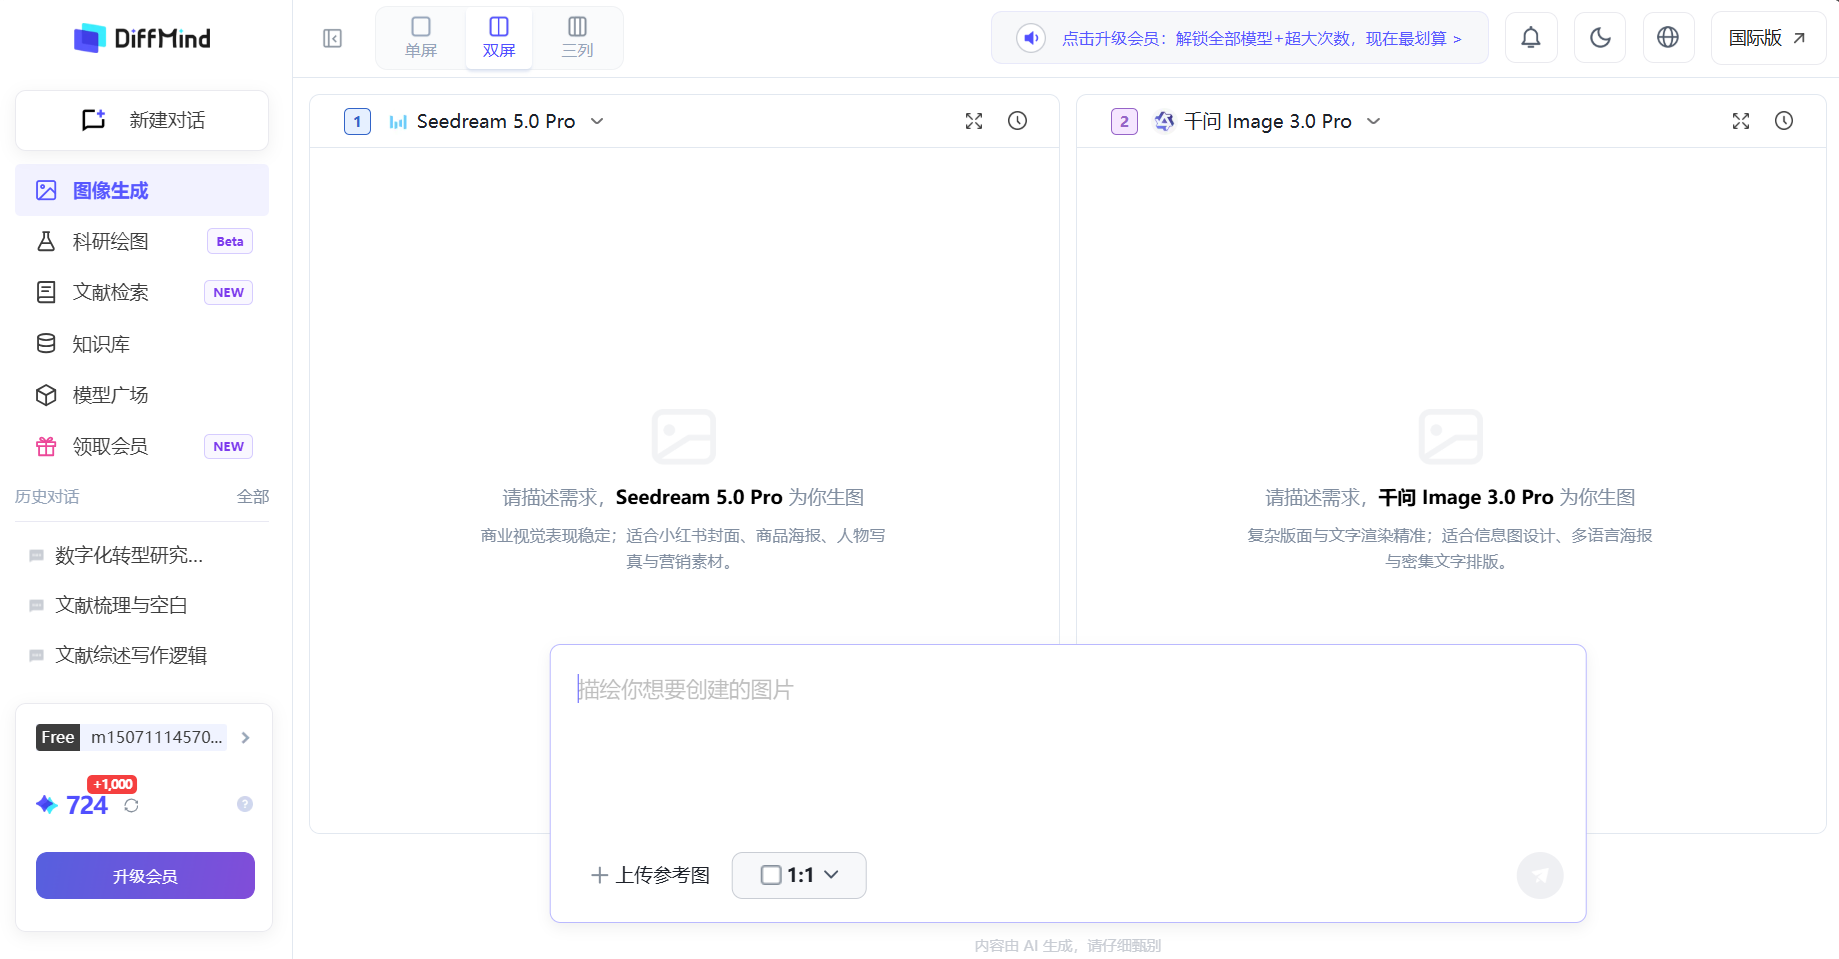Start a new chat with 新建对话
The height and width of the screenshot is (959, 1839).
click(x=142, y=120)
